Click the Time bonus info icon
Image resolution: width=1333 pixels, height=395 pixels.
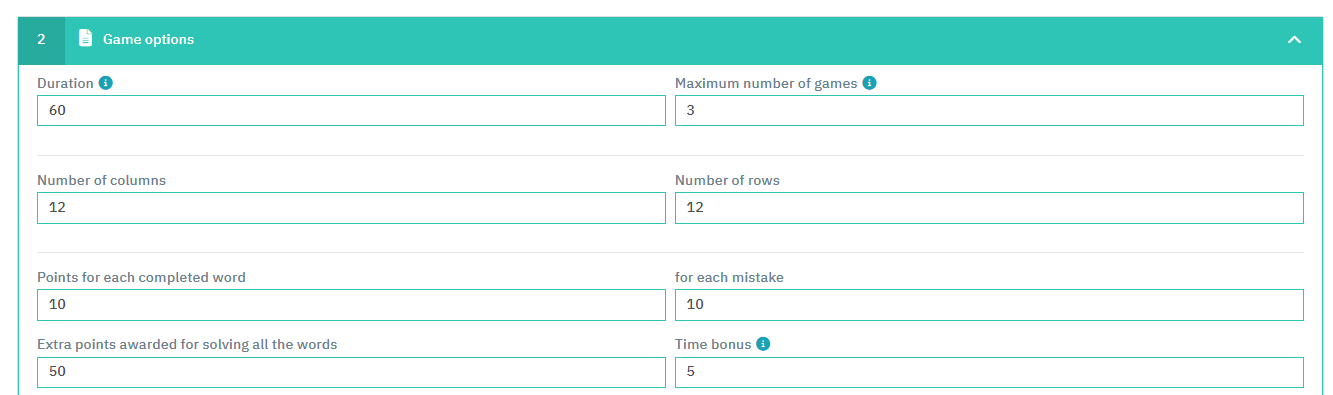click(x=763, y=343)
